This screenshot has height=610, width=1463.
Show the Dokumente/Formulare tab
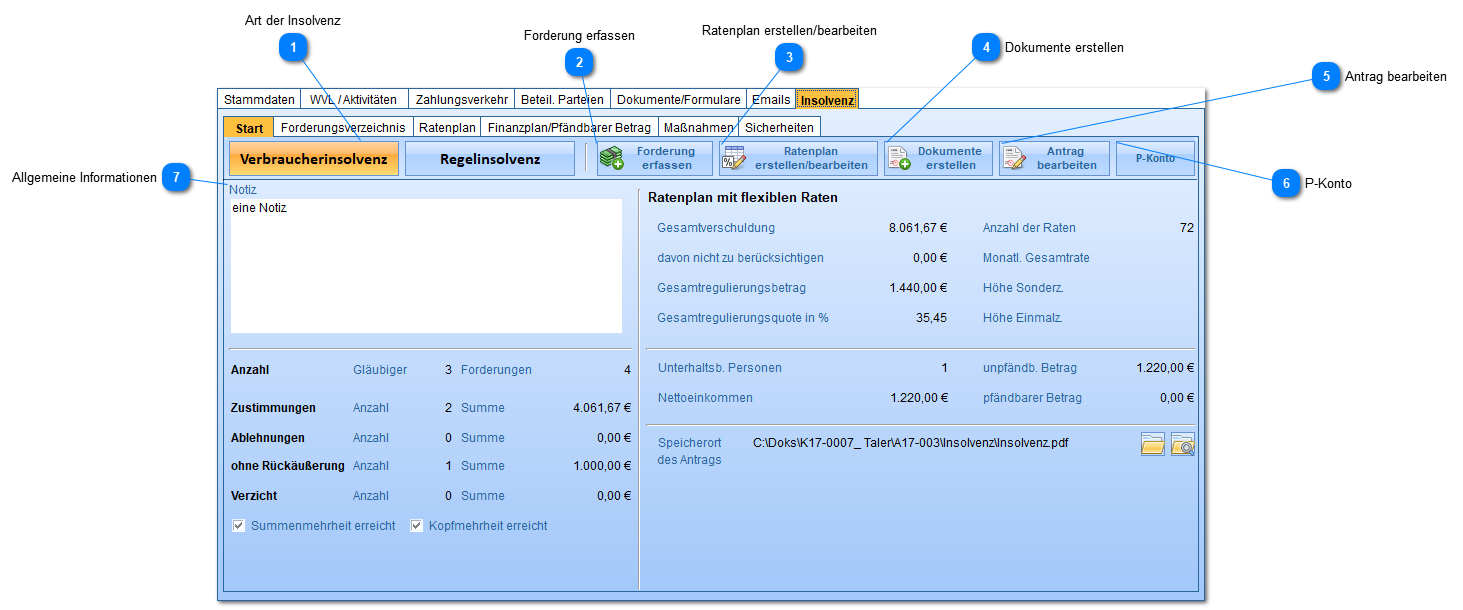point(679,100)
